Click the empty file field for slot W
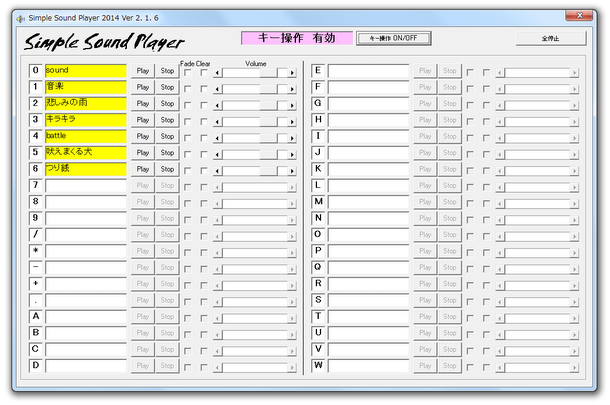This screenshot has width=610, height=405. pyautogui.click(x=368, y=366)
